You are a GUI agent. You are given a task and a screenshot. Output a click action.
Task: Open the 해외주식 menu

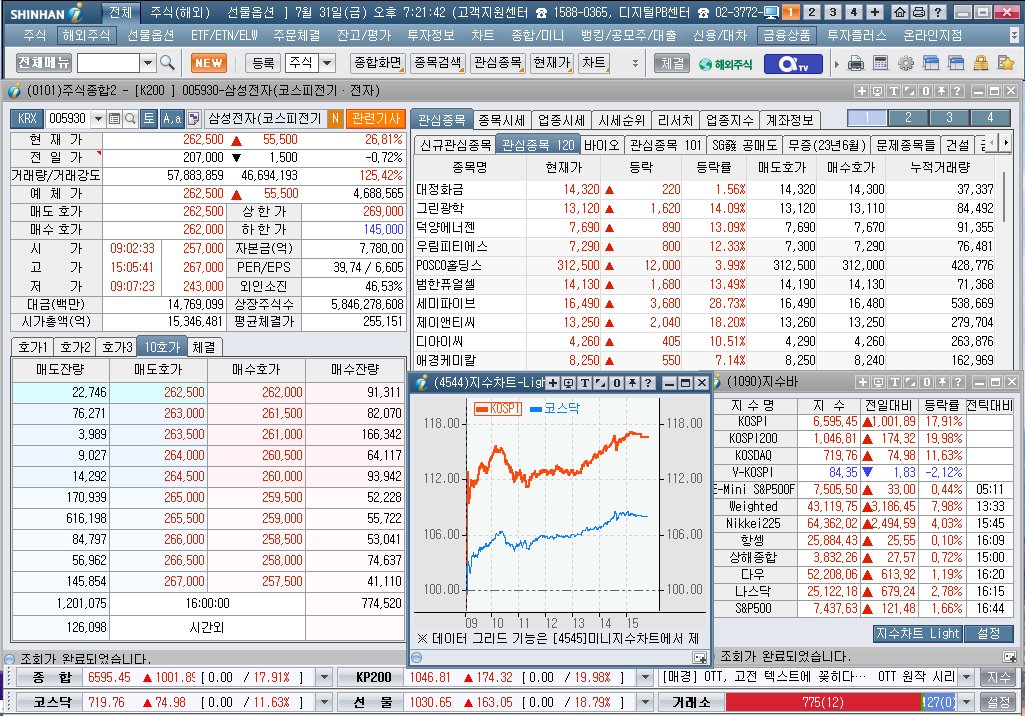(x=86, y=35)
